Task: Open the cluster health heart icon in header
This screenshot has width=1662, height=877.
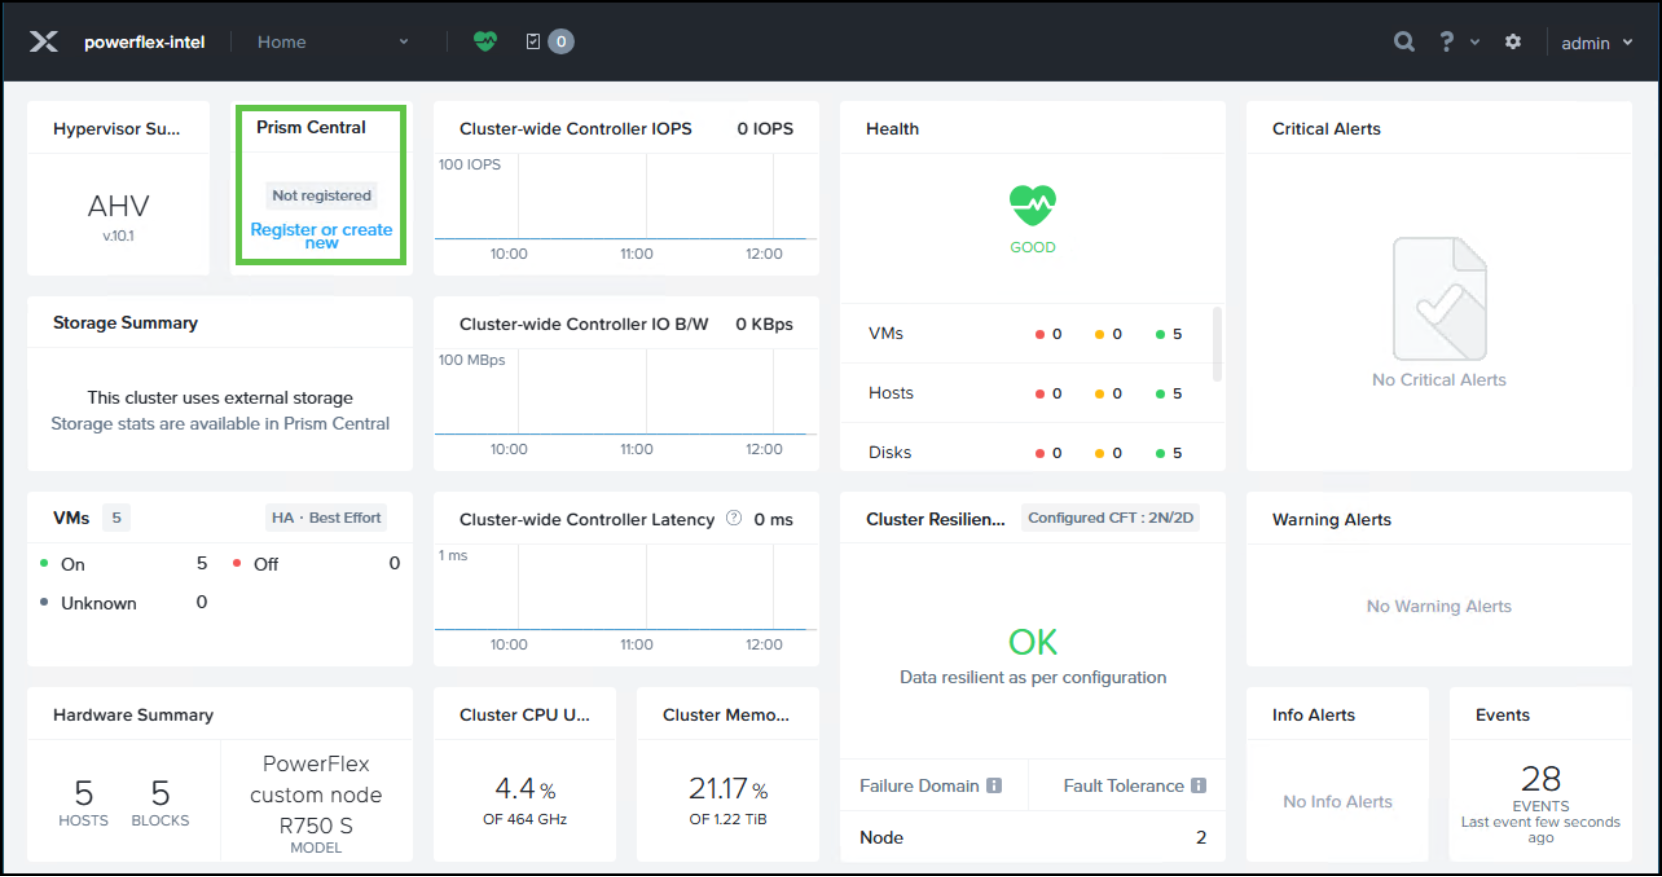Action: tap(485, 41)
